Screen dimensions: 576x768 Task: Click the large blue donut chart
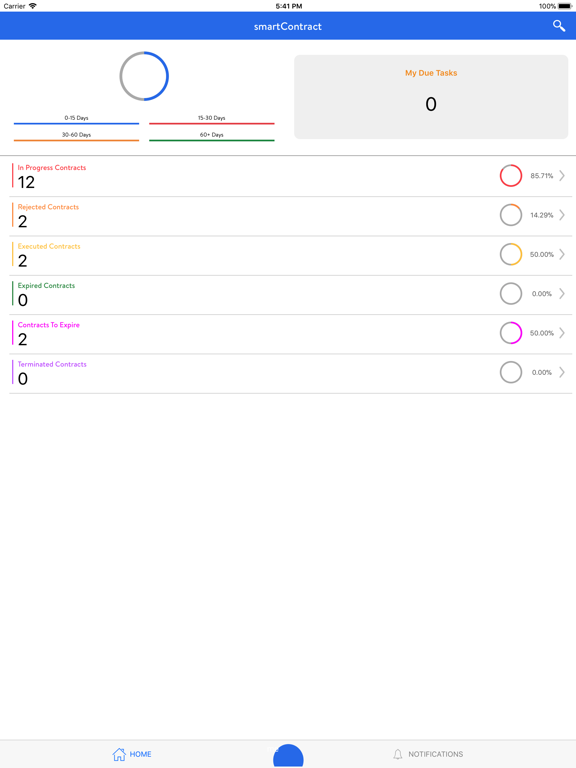[x=144, y=76]
